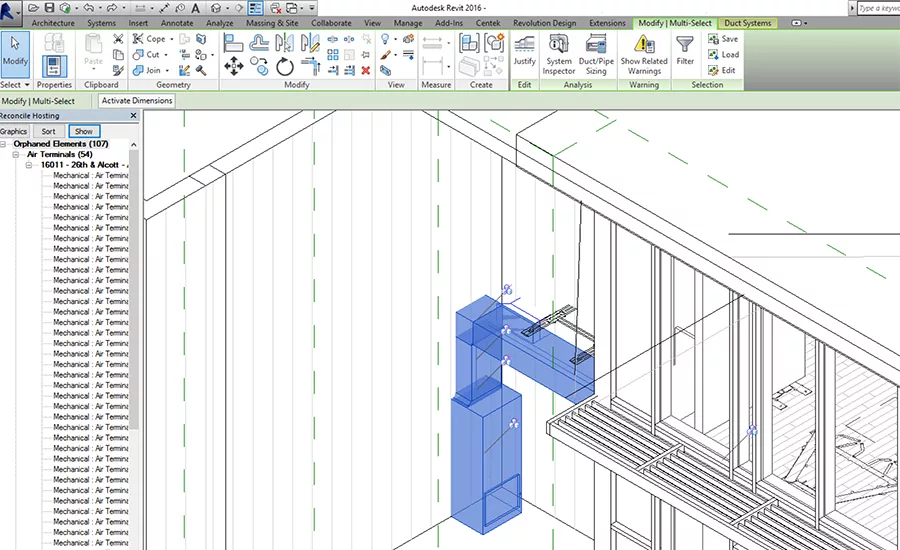Open the System Inspector tool
Screen dimensions: 900x550
(x=558, y=55)
